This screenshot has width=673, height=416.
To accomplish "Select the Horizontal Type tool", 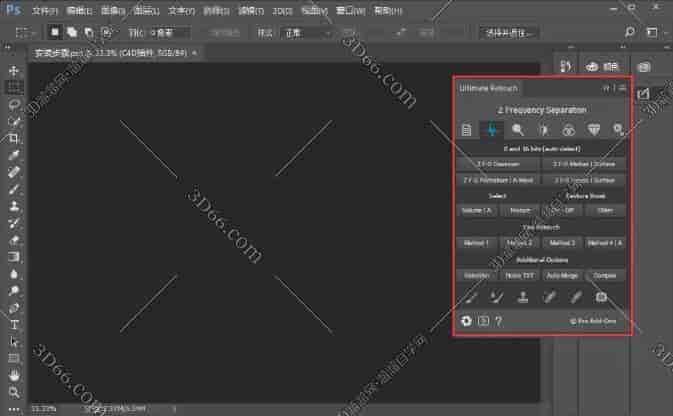I will click(14, 325).
